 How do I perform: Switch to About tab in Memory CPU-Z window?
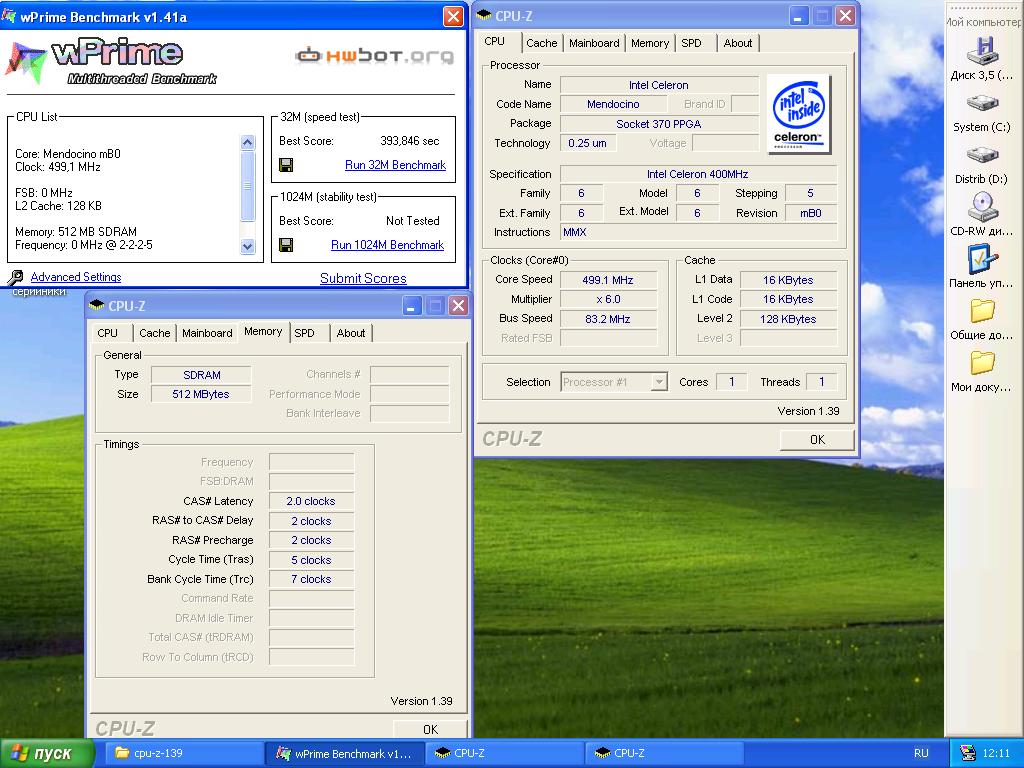(351, 333)
